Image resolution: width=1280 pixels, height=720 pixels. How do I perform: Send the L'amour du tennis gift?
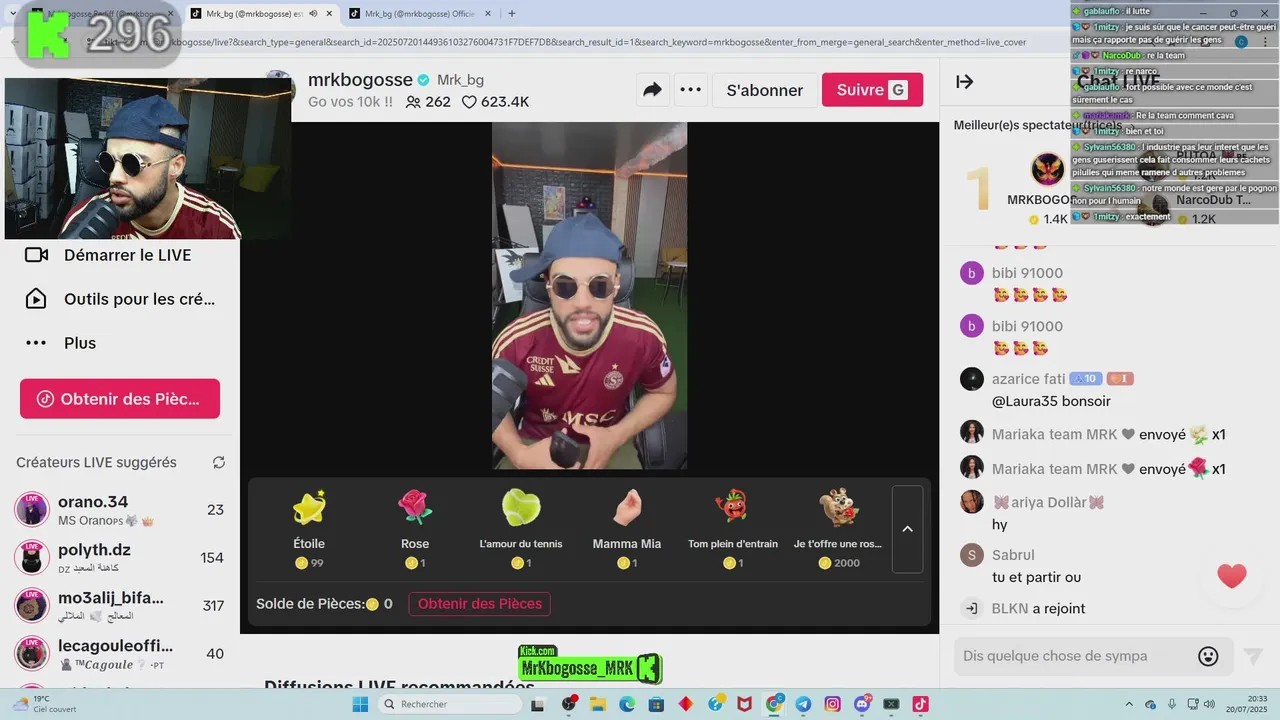tap(521, 530)
